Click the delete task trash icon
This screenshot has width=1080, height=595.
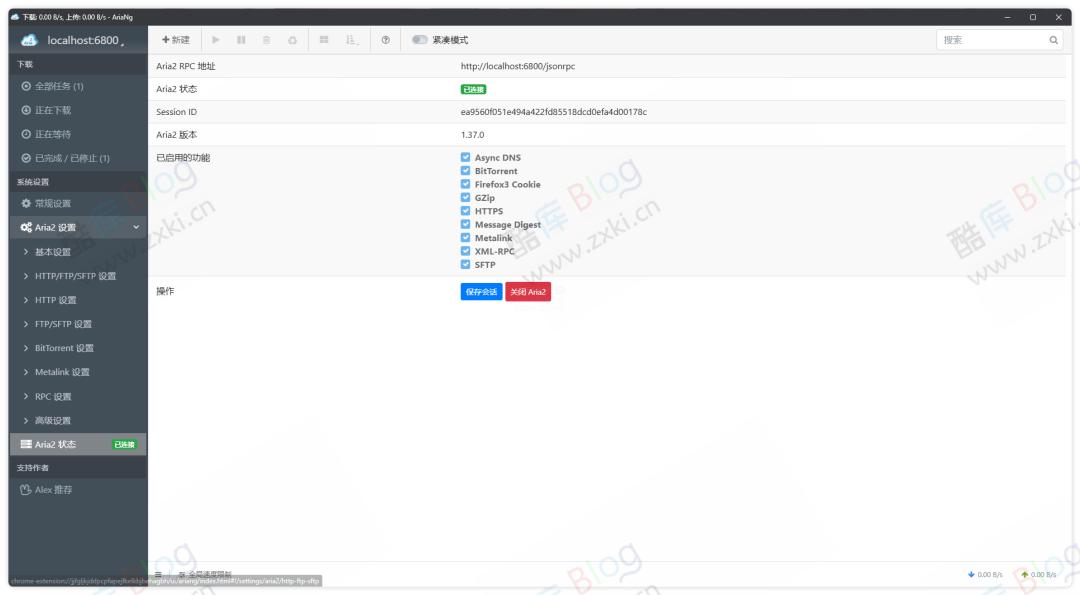pos(266,40)
